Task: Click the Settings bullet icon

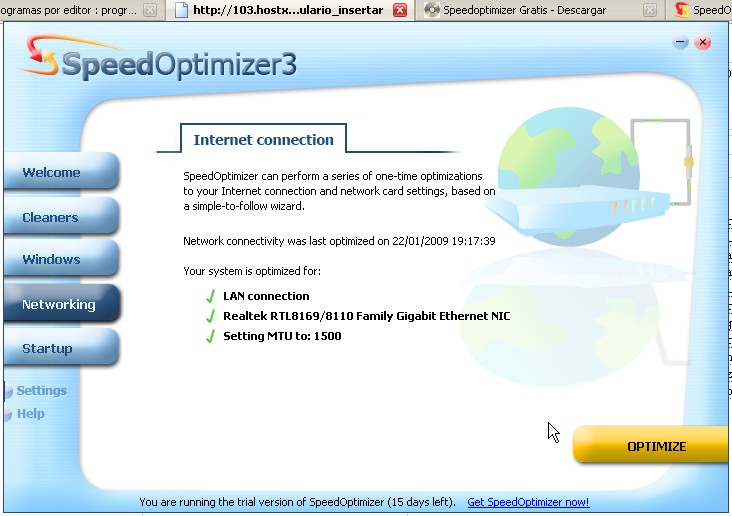Action: (8, 391)
